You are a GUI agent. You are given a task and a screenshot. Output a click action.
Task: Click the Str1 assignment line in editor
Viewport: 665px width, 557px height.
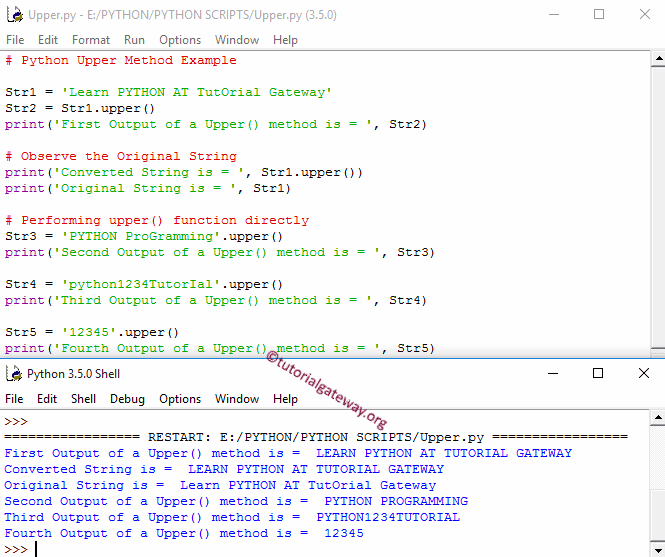(168, 92)
